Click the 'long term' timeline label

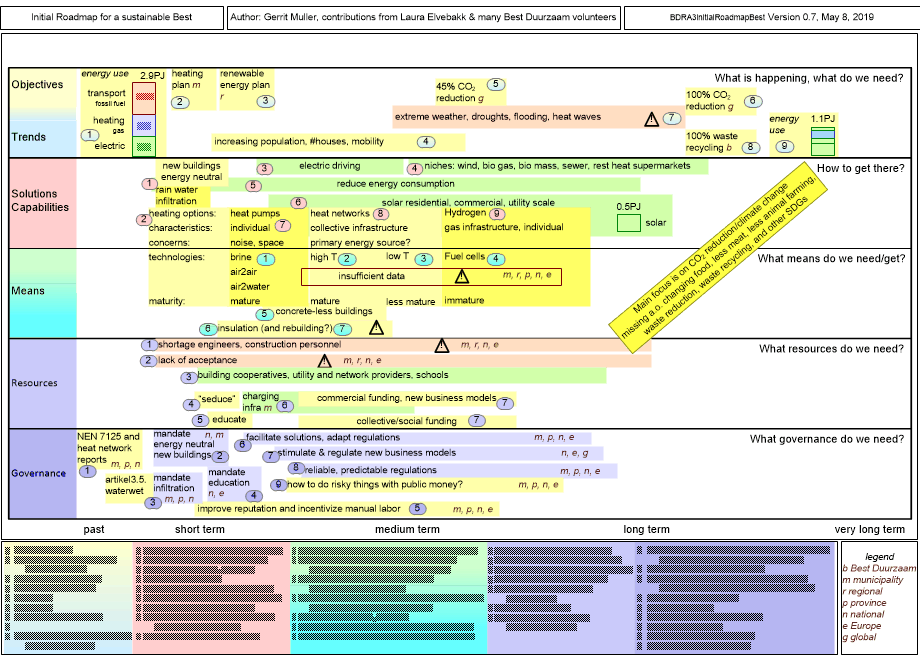[646, 529]
